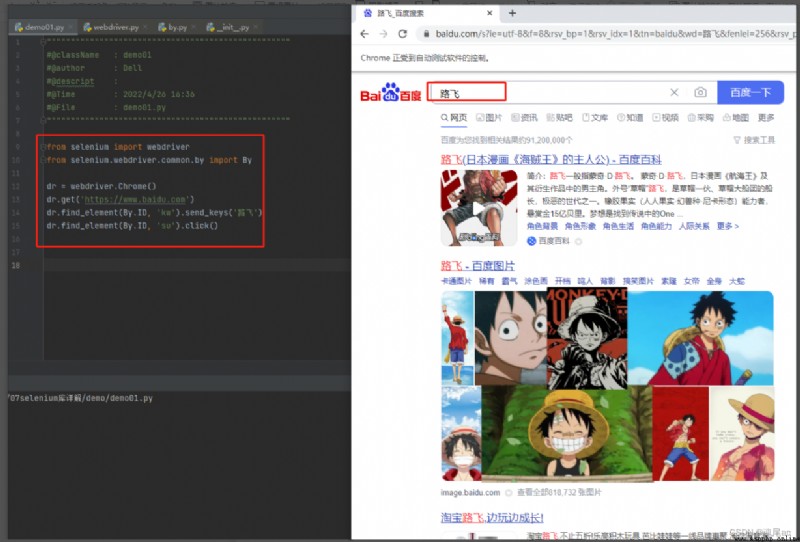Open 搜索工具 filter options
This screenshot has width=800, height=542.
(x=754, y=140)
